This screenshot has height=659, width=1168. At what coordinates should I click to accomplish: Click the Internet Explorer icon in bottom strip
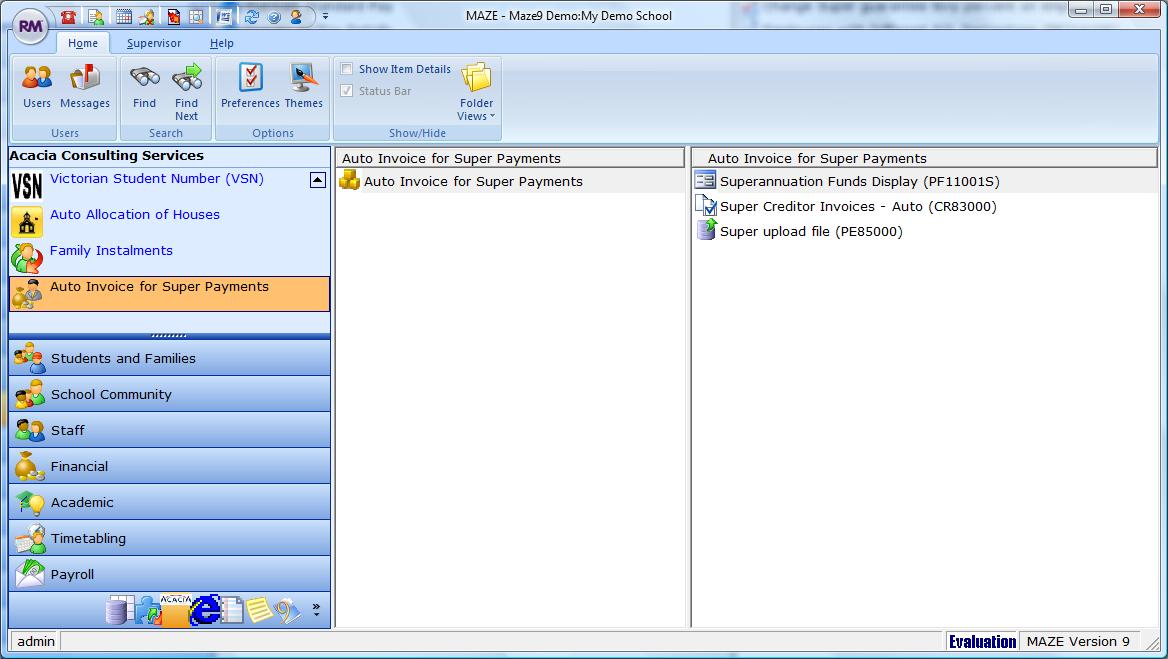pos(204,610)
